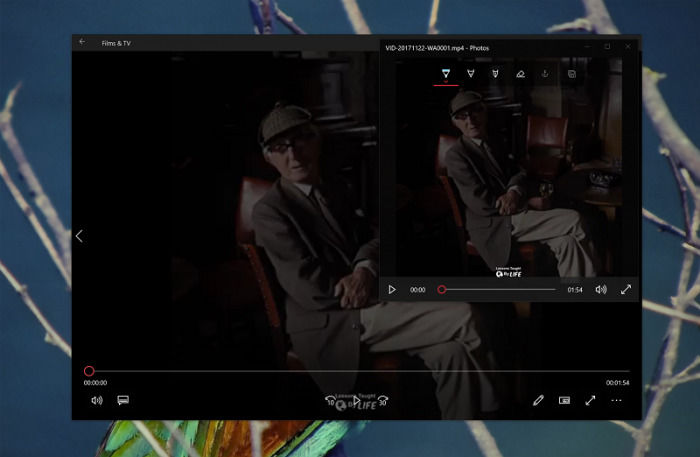
Task: Open subtitles and captions menu
Action: 123,400
